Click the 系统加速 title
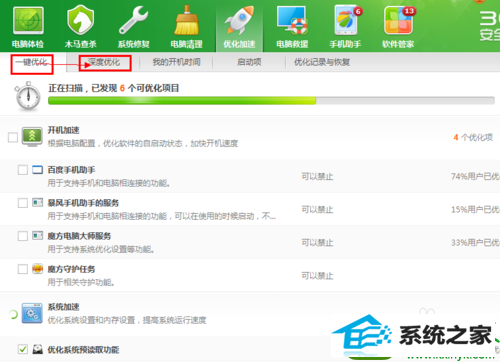 63,307
